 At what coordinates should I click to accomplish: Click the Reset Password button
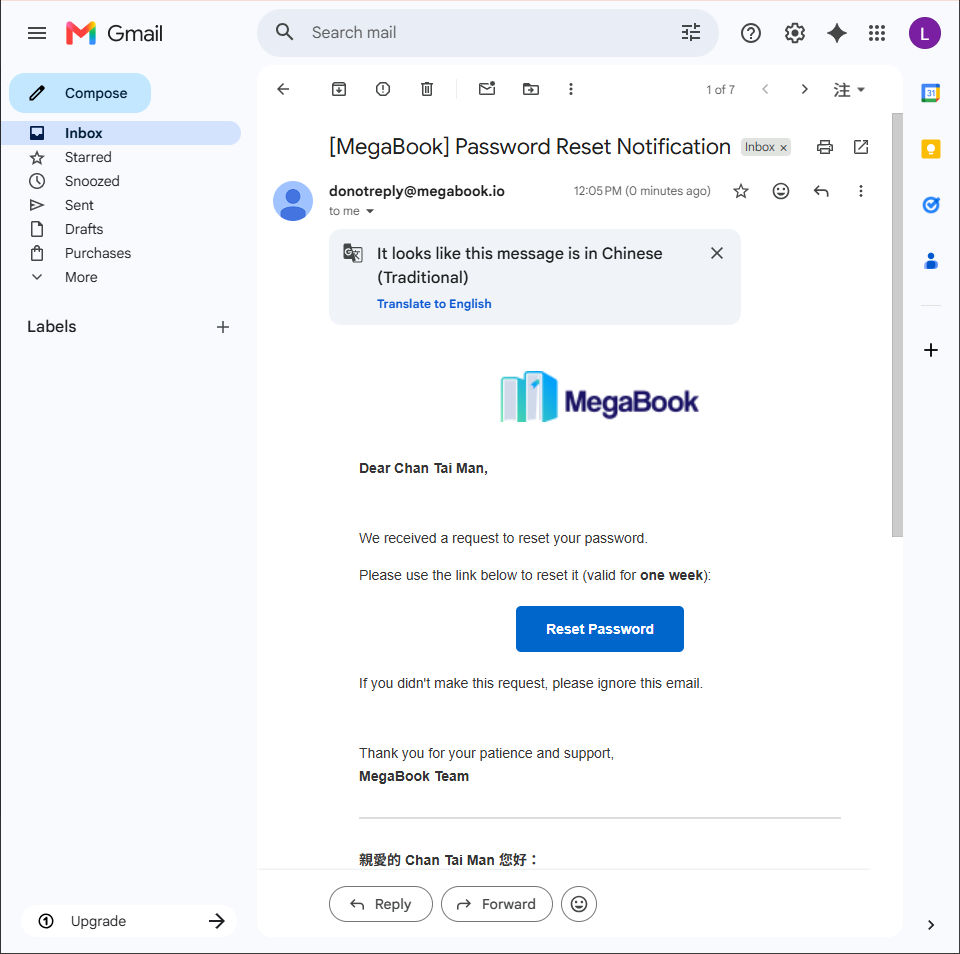(x=599, y=629)
